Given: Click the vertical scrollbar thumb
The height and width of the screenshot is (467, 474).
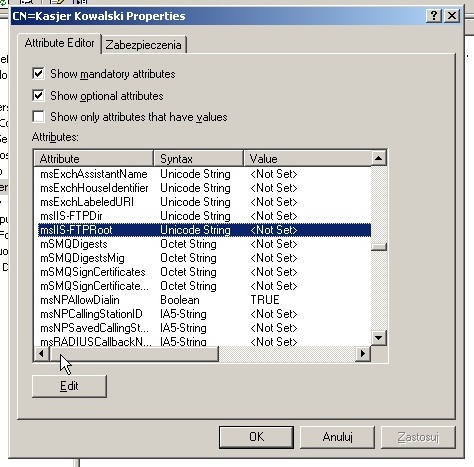Looking at the screenshot, I should click(379, 247).
